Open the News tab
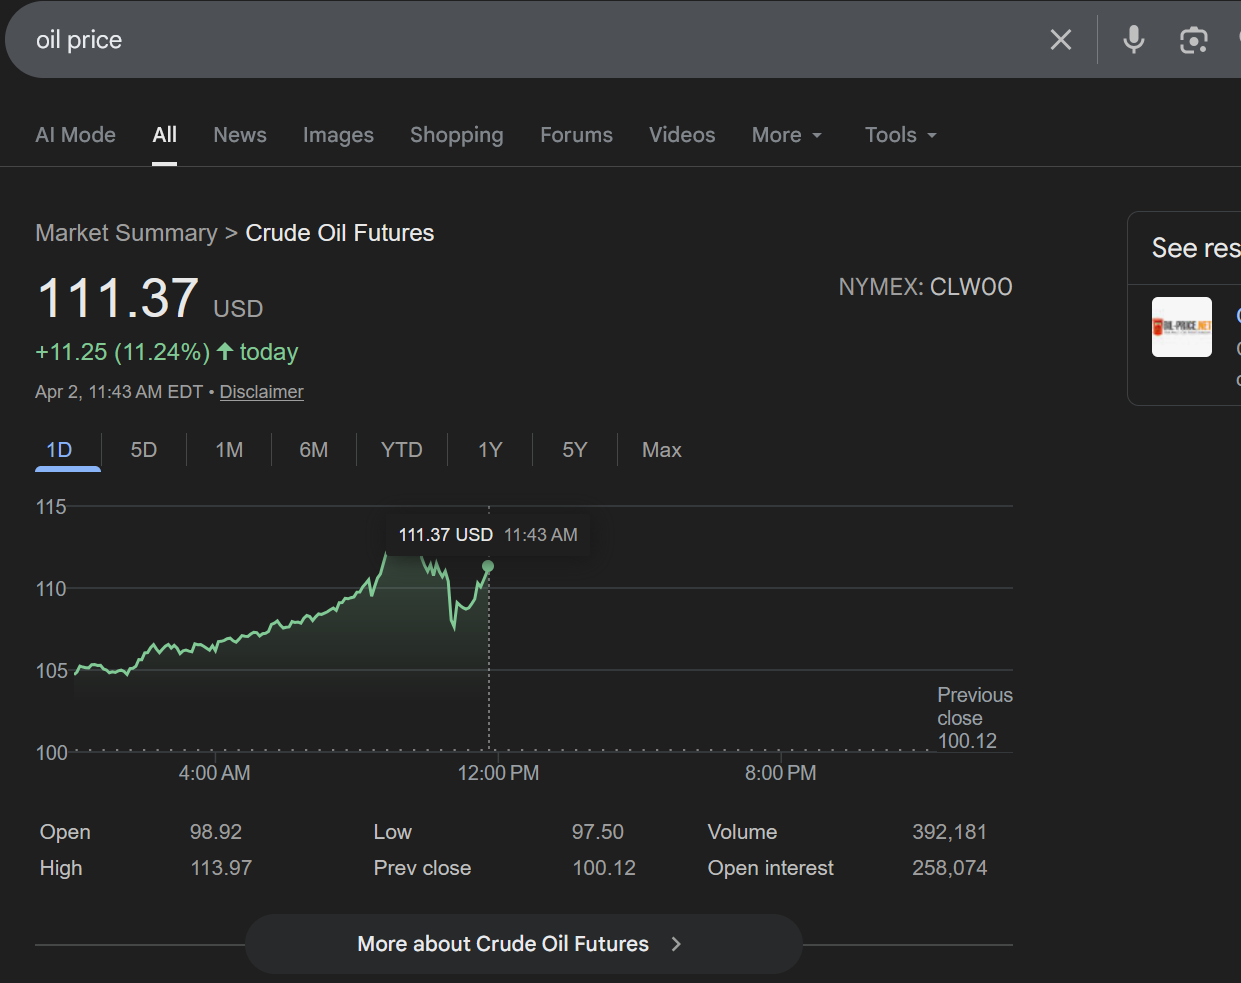 pos(240,135)
